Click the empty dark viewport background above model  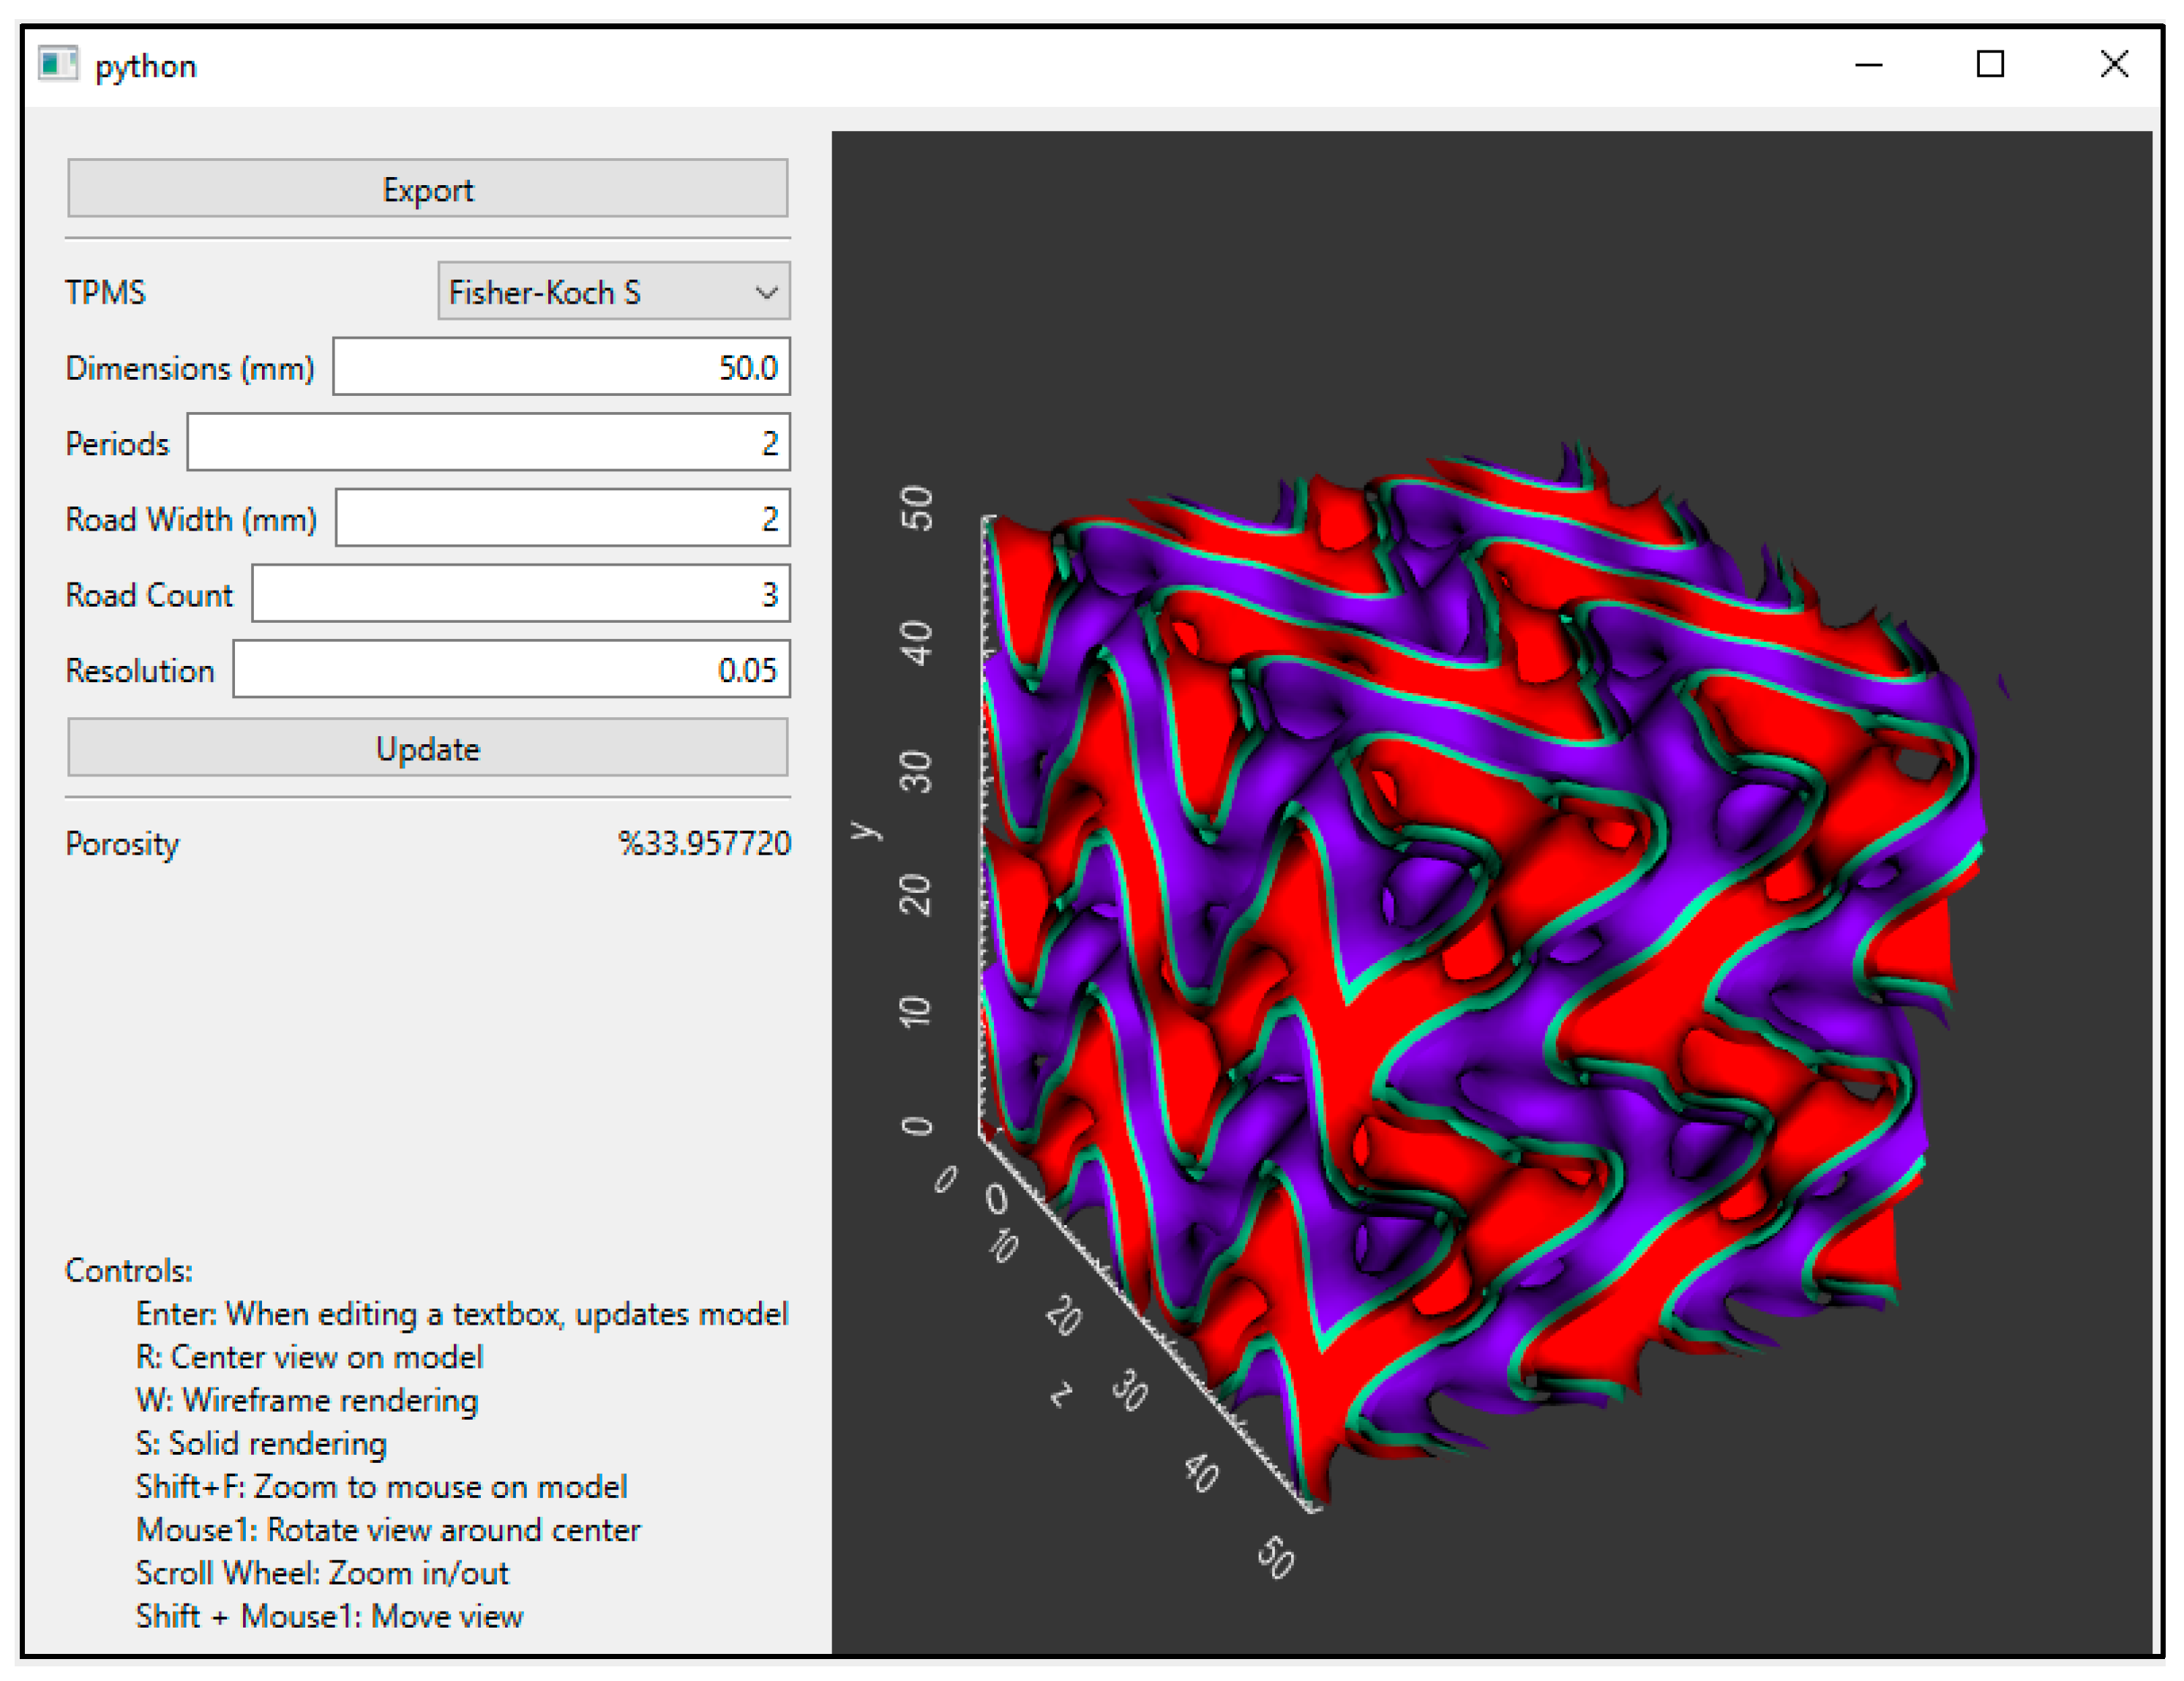tap(1490, 280)
